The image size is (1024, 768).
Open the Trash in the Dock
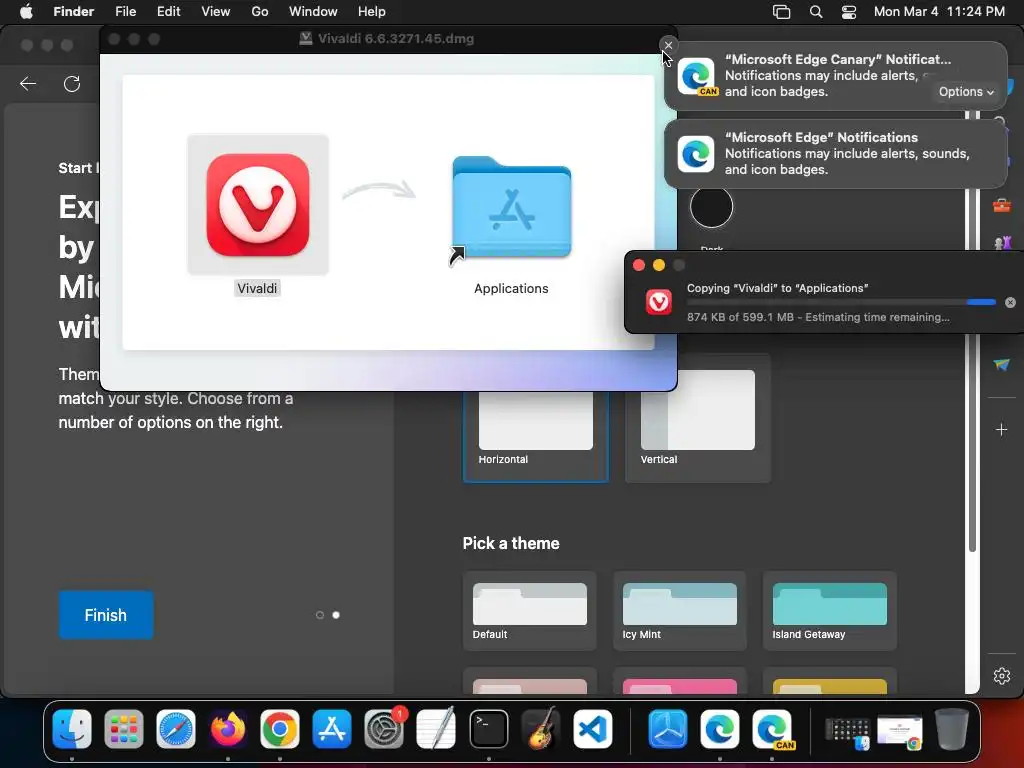(952, 729)
